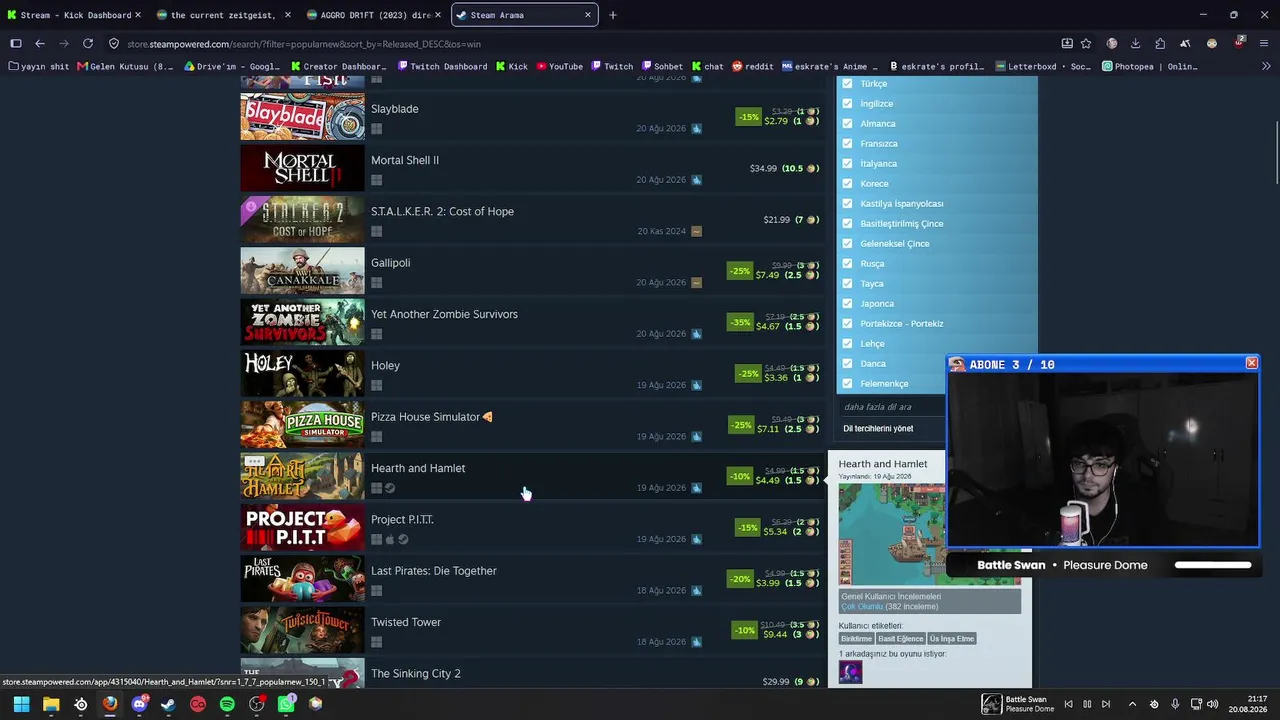Image resolution: width=1280 pixels, height=720 pixels.
Task: Skip to previous track in taskbar media controls
Action: pyautogui.click(x=1068, y=704)
